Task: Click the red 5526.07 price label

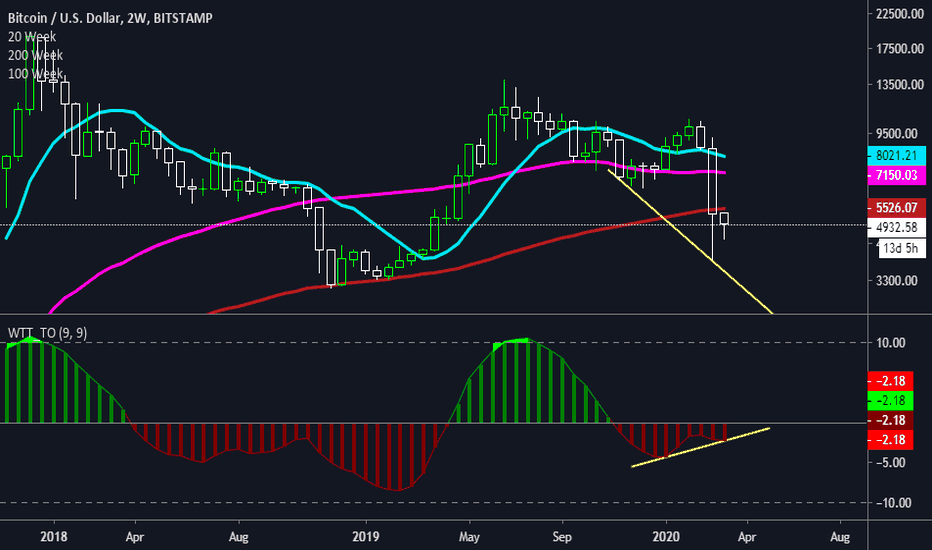Action: coord(896,208)
